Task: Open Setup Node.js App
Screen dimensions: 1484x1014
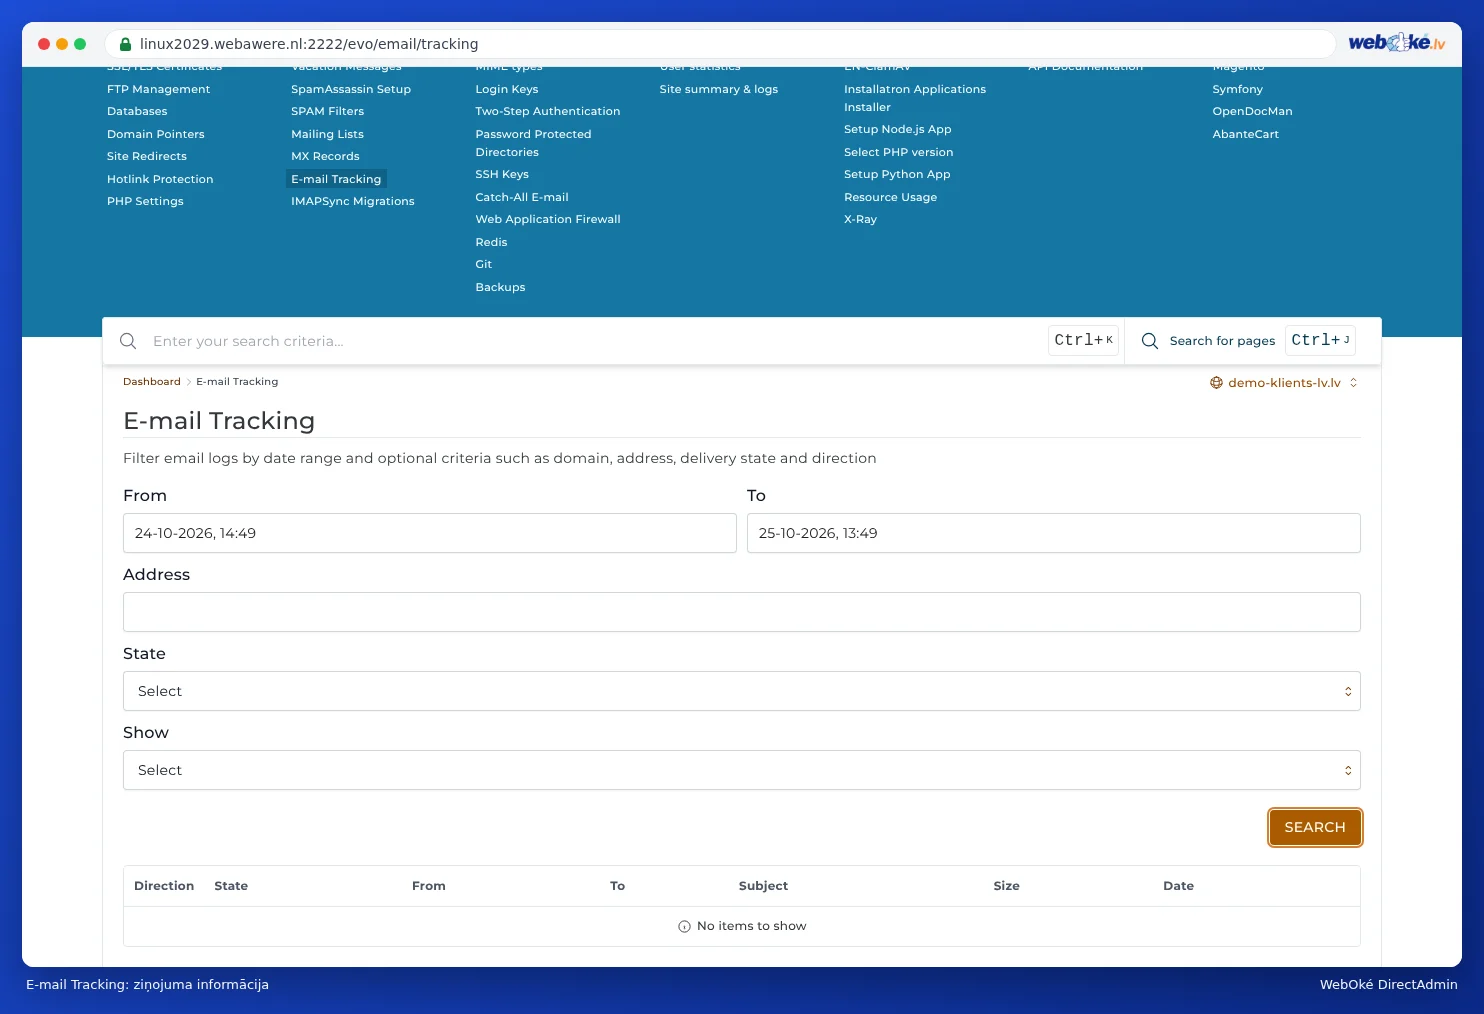Action: coord(897,129)
